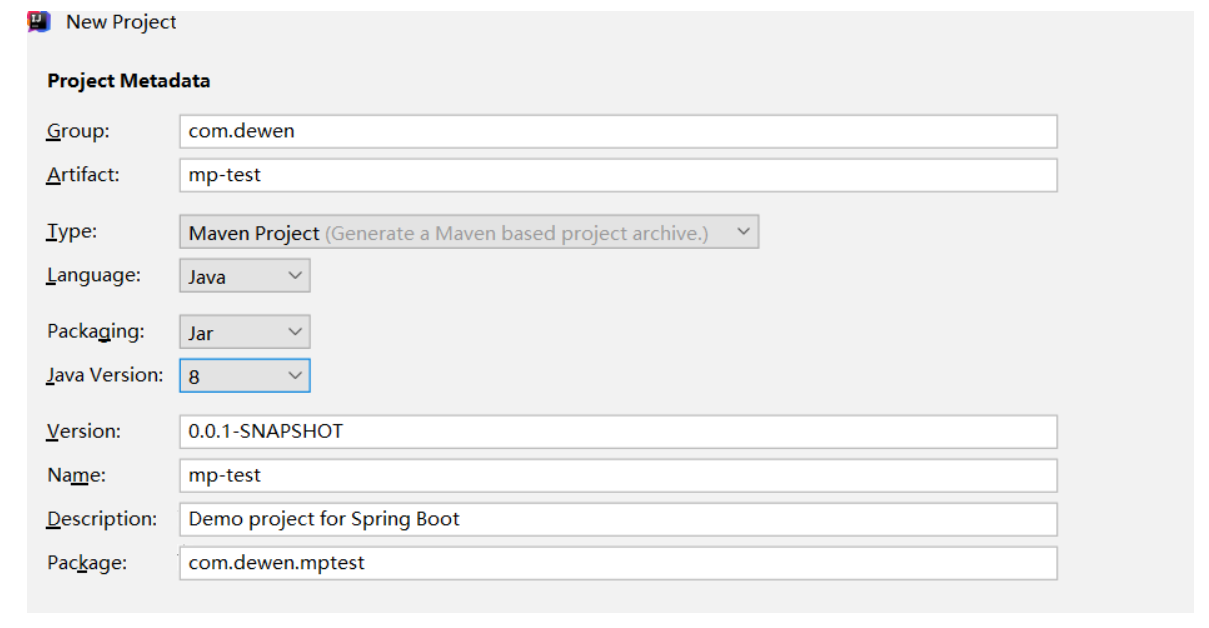Click the Java Version dropdown arrow
Viewport: 1209px width, 628px height.
(295, 376)
